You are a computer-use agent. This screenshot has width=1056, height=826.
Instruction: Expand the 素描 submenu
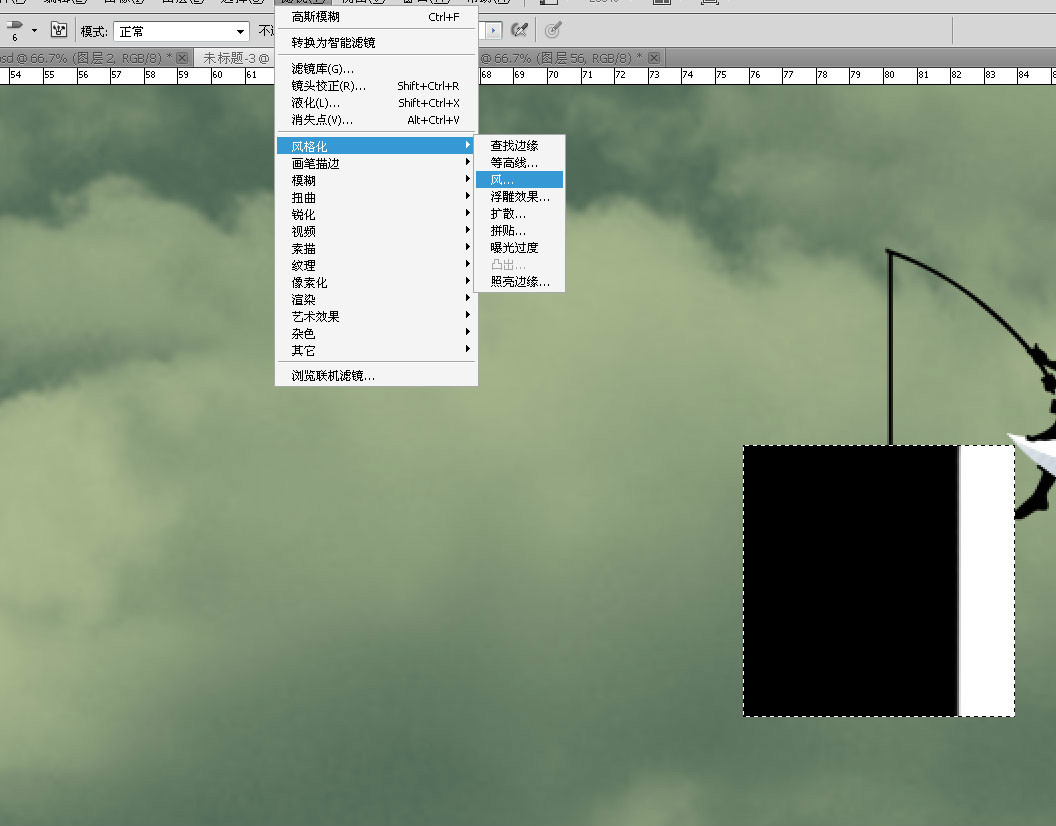(376, 249)
